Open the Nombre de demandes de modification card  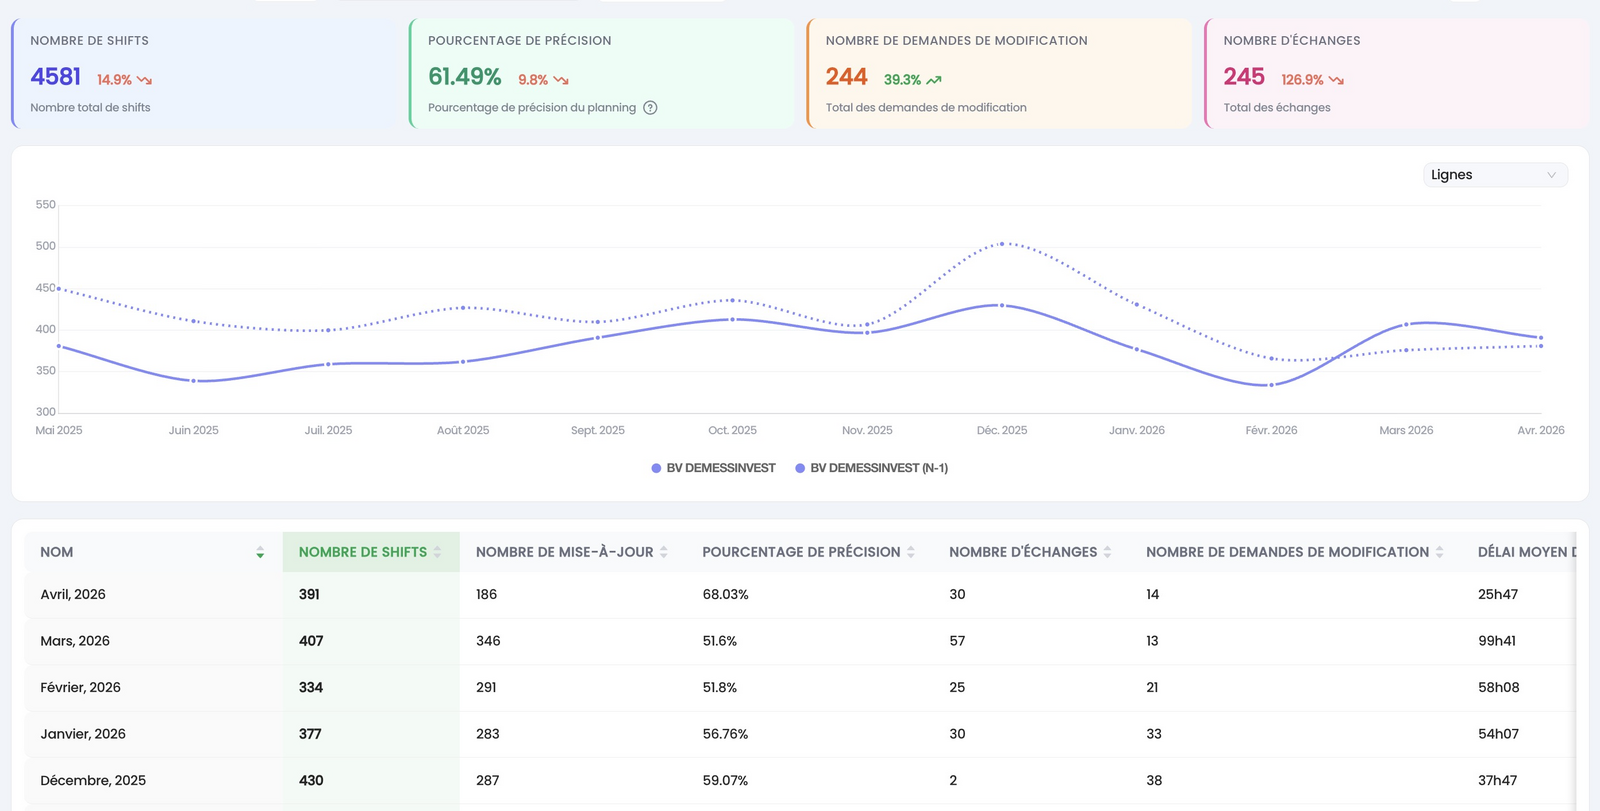click(x=999, y=73)
